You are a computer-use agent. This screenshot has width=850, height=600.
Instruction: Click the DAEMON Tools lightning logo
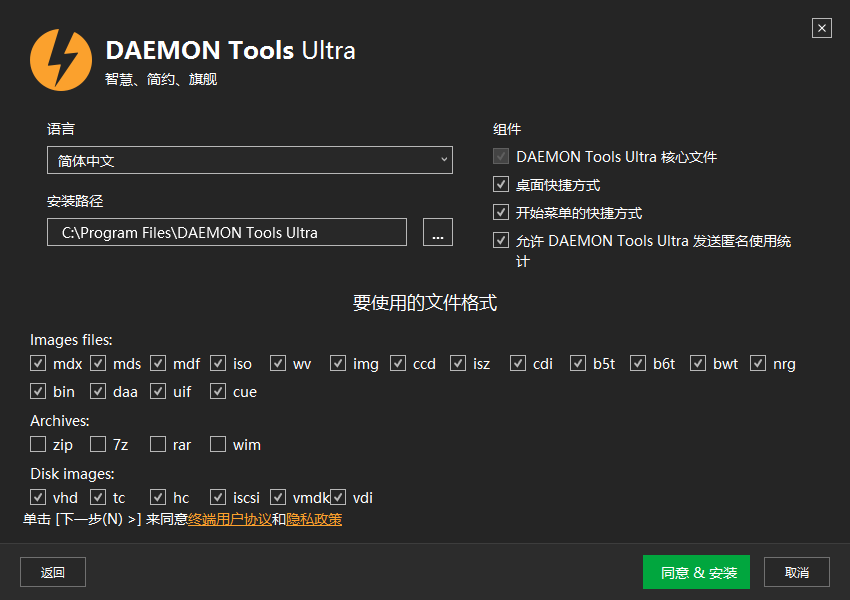[x=61, y=59]
